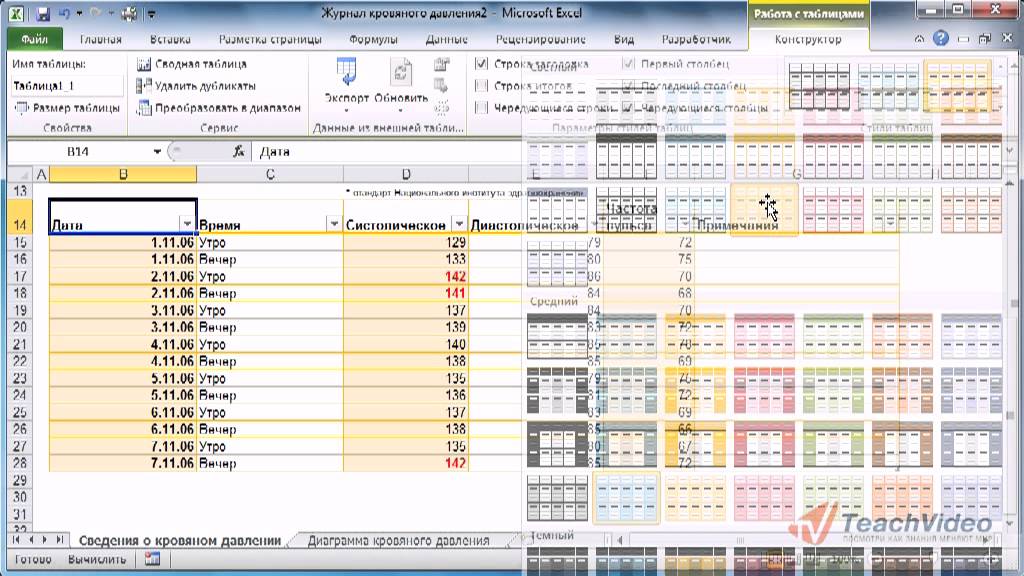Go to next sheet with navigation arrow
Image resolution: width=1024 pixels, height=576 pixels.
tap(44, 540)
